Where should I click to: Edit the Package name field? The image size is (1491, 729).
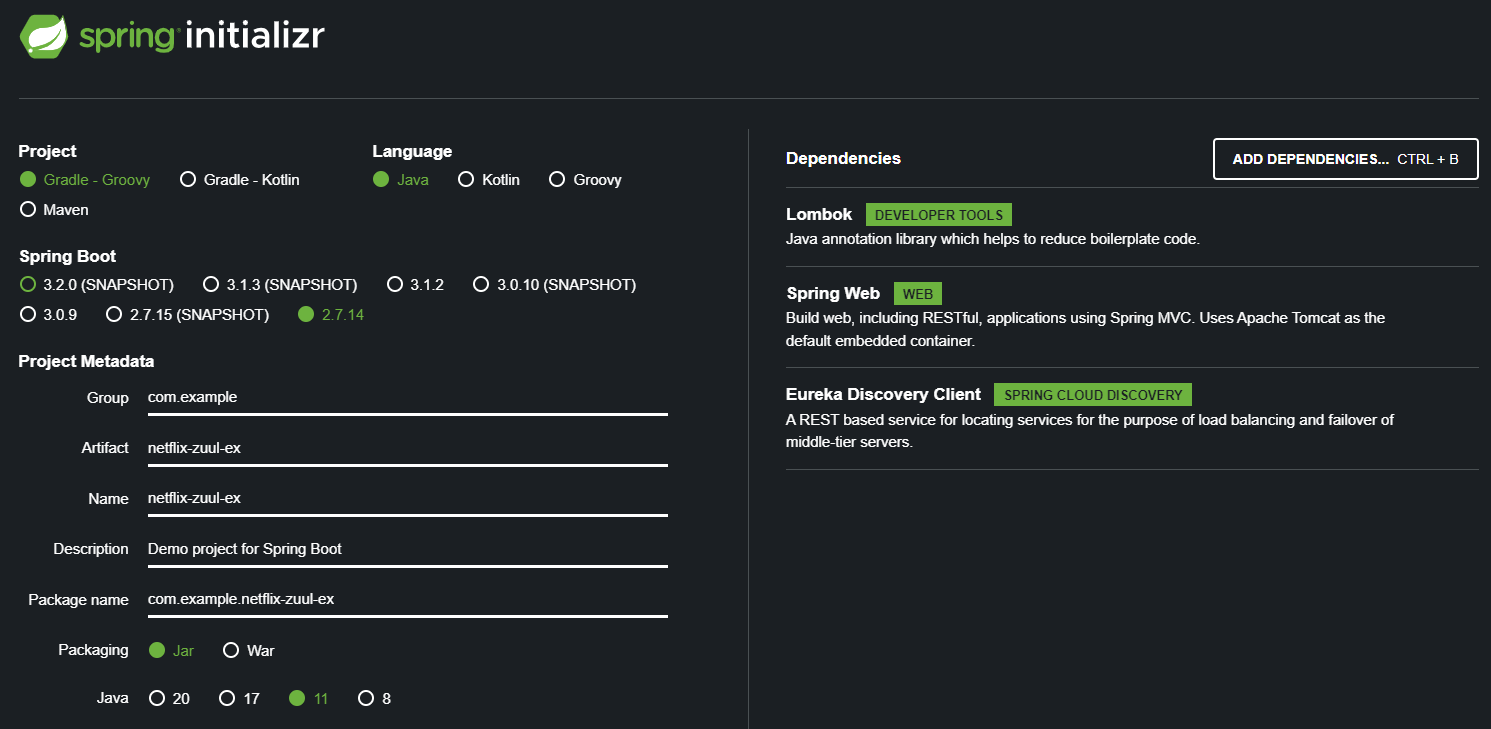point(408,600)
